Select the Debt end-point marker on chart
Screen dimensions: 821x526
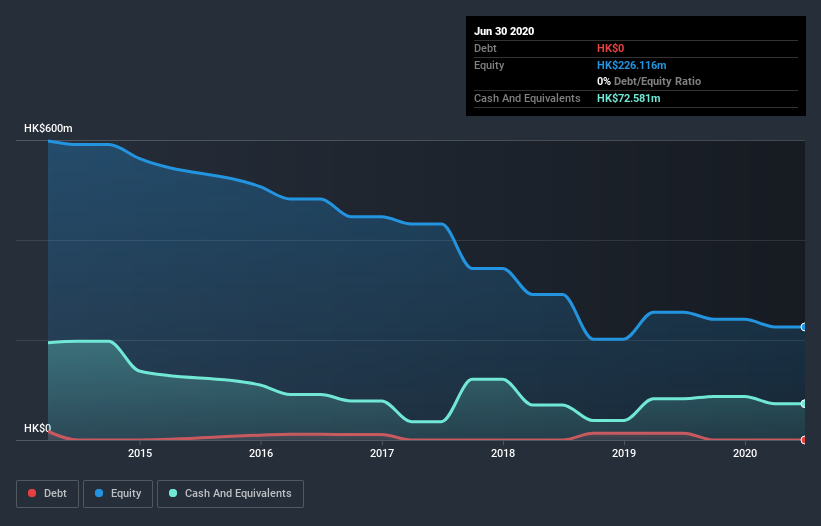tap(803, 440)
